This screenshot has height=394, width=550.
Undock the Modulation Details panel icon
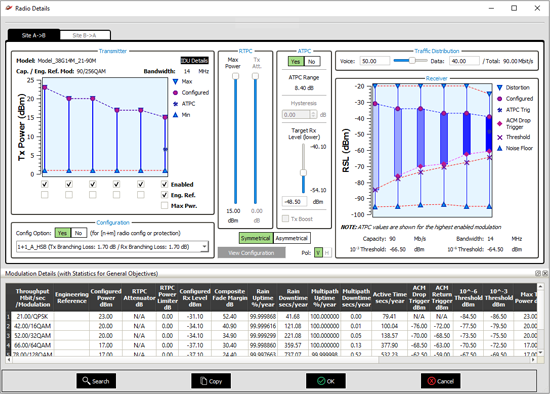538,273
